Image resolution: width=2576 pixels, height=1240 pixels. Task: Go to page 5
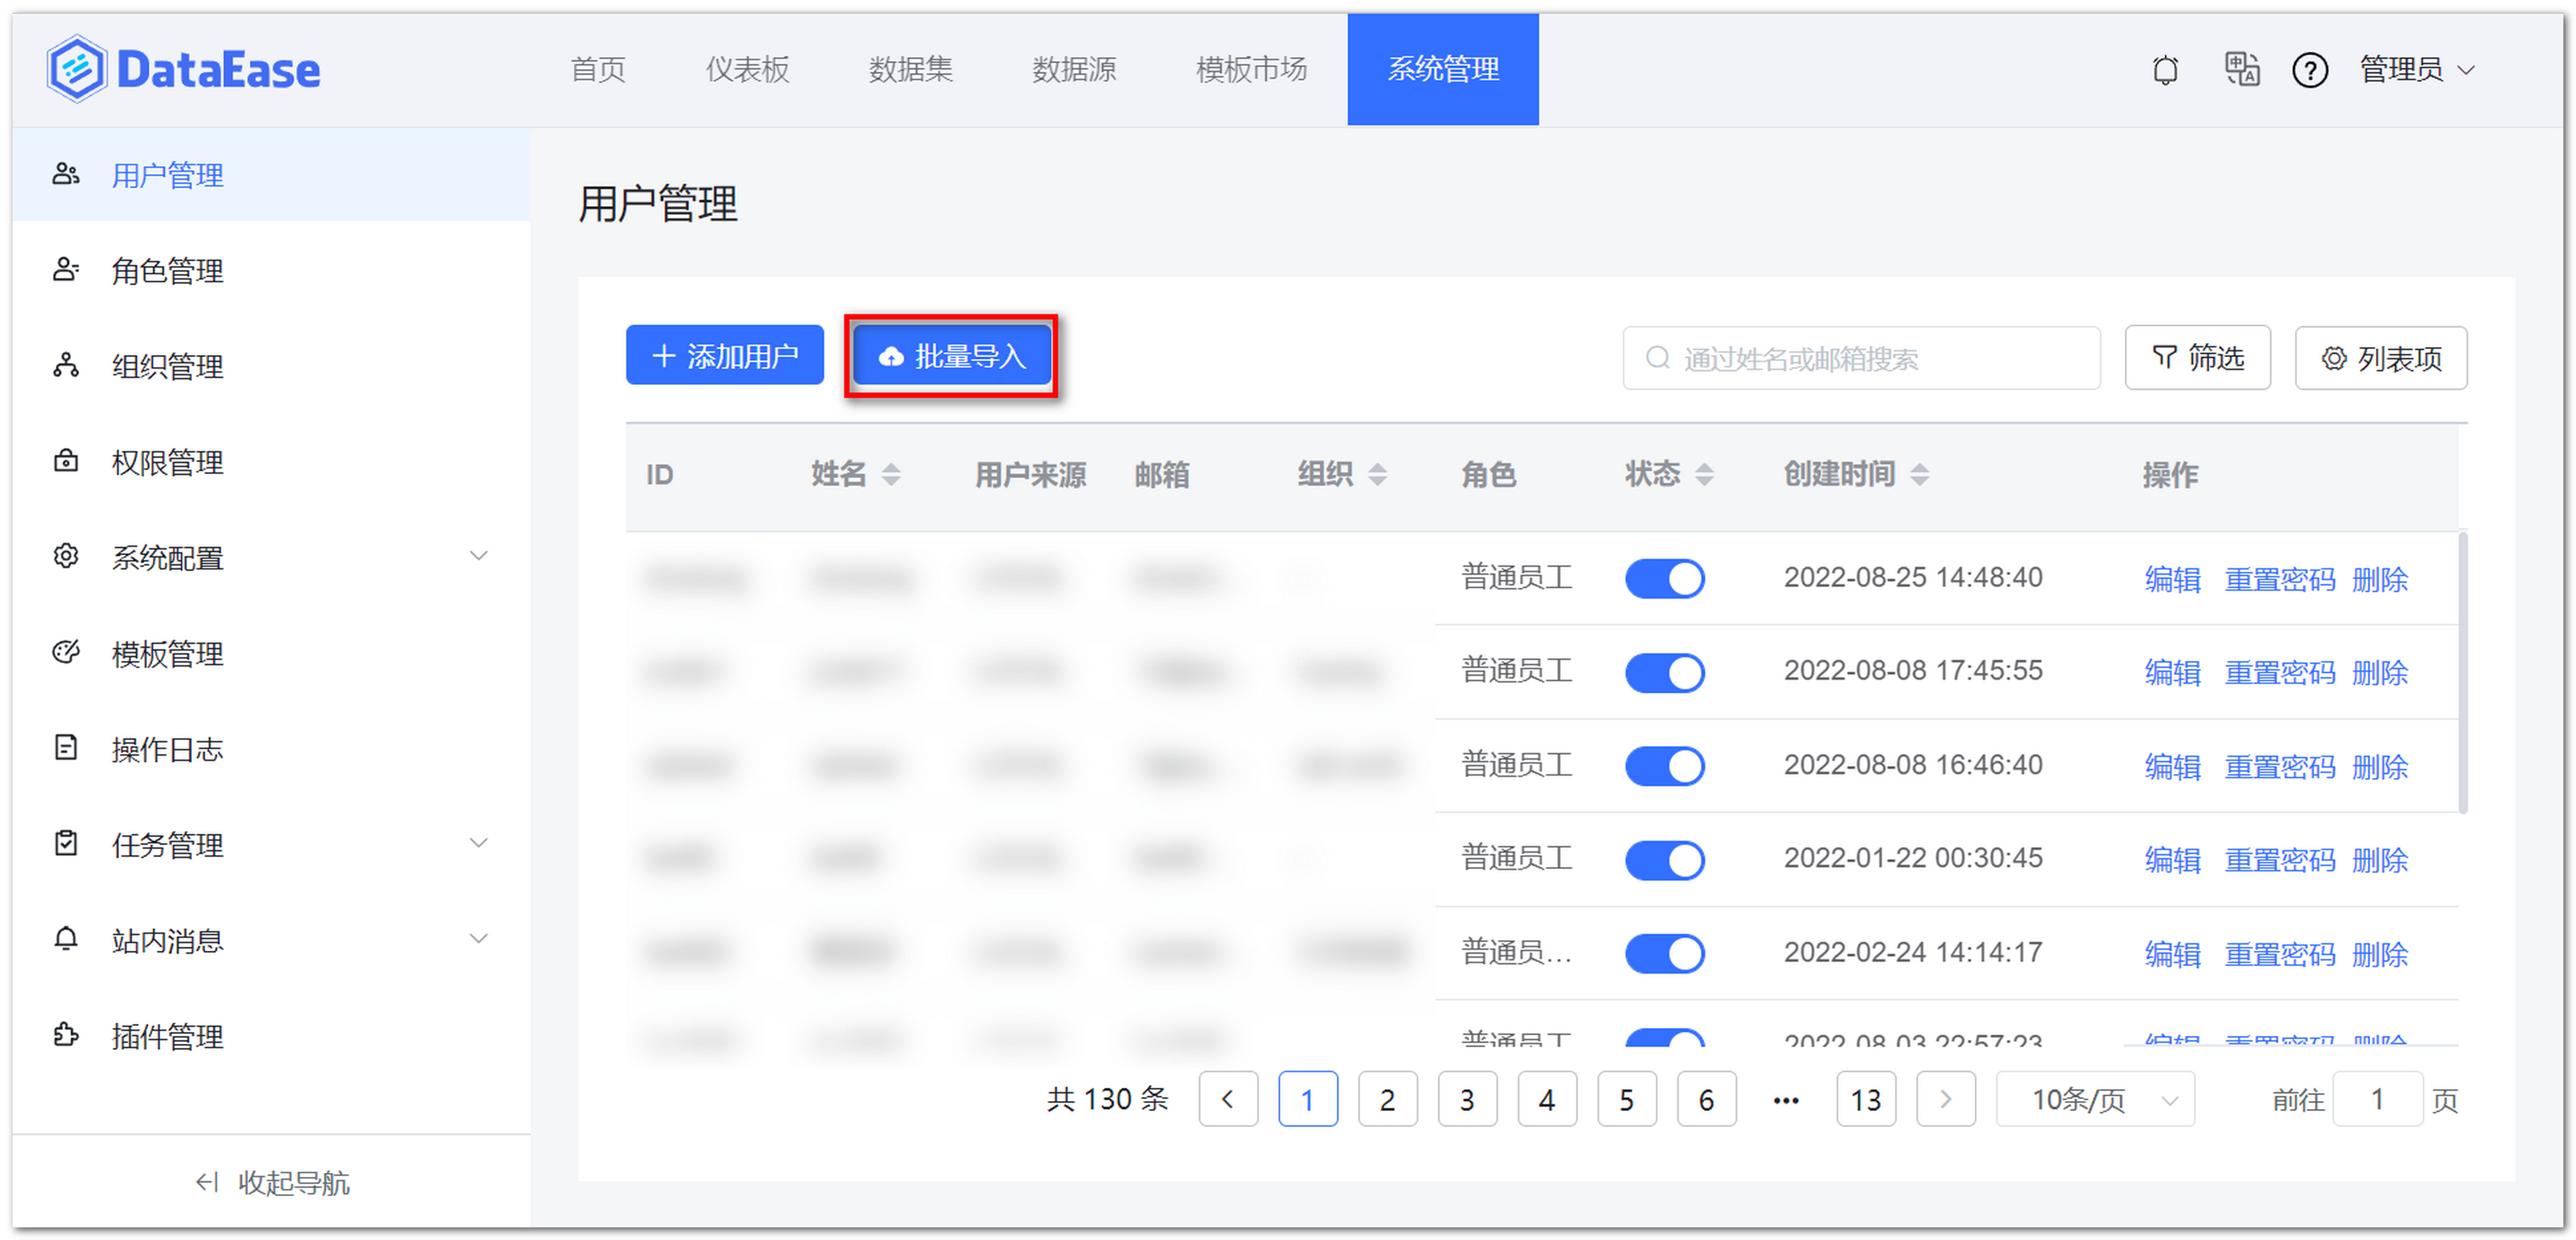[1627, 1099]
